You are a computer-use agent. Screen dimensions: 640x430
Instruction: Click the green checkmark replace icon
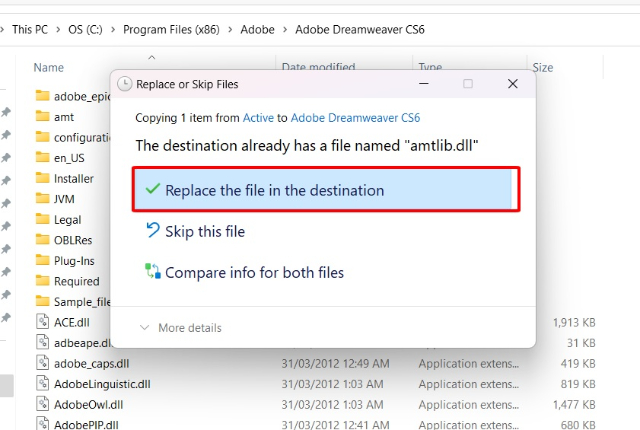pos(152,188)
